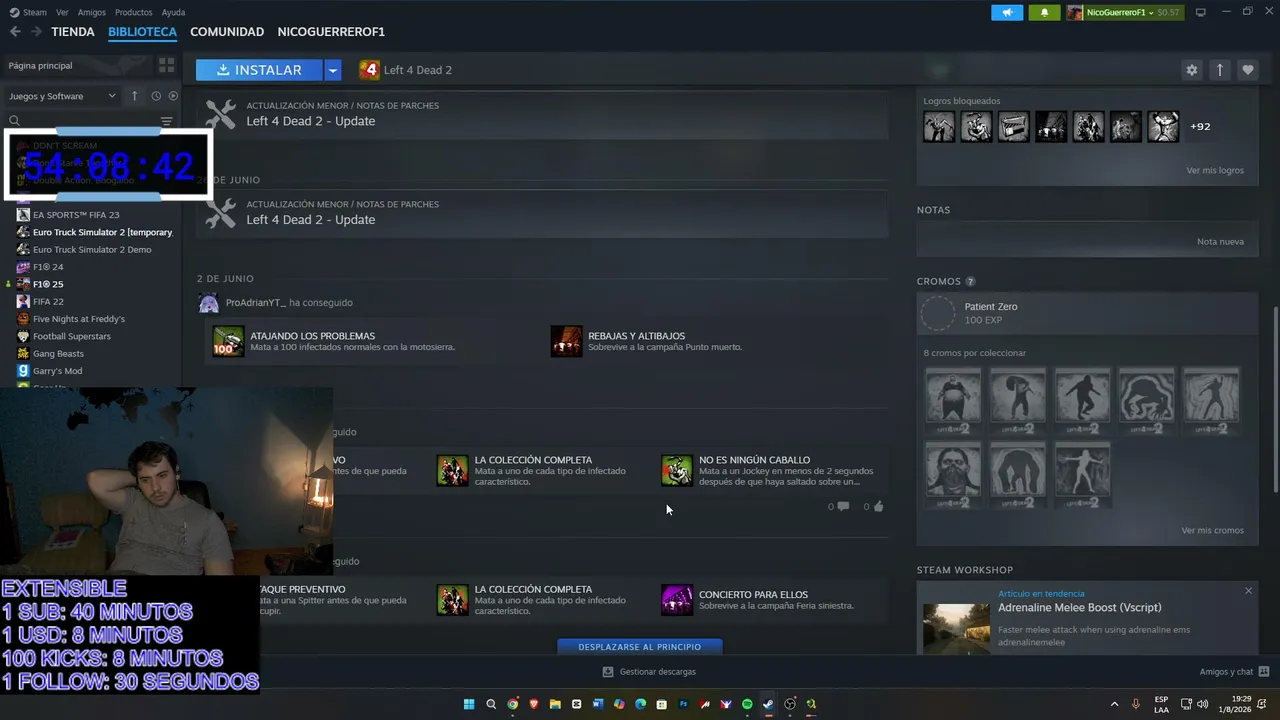Open the +92 locked achievements count
This screenshot has width=1280, height=720.
point(1200,127)
